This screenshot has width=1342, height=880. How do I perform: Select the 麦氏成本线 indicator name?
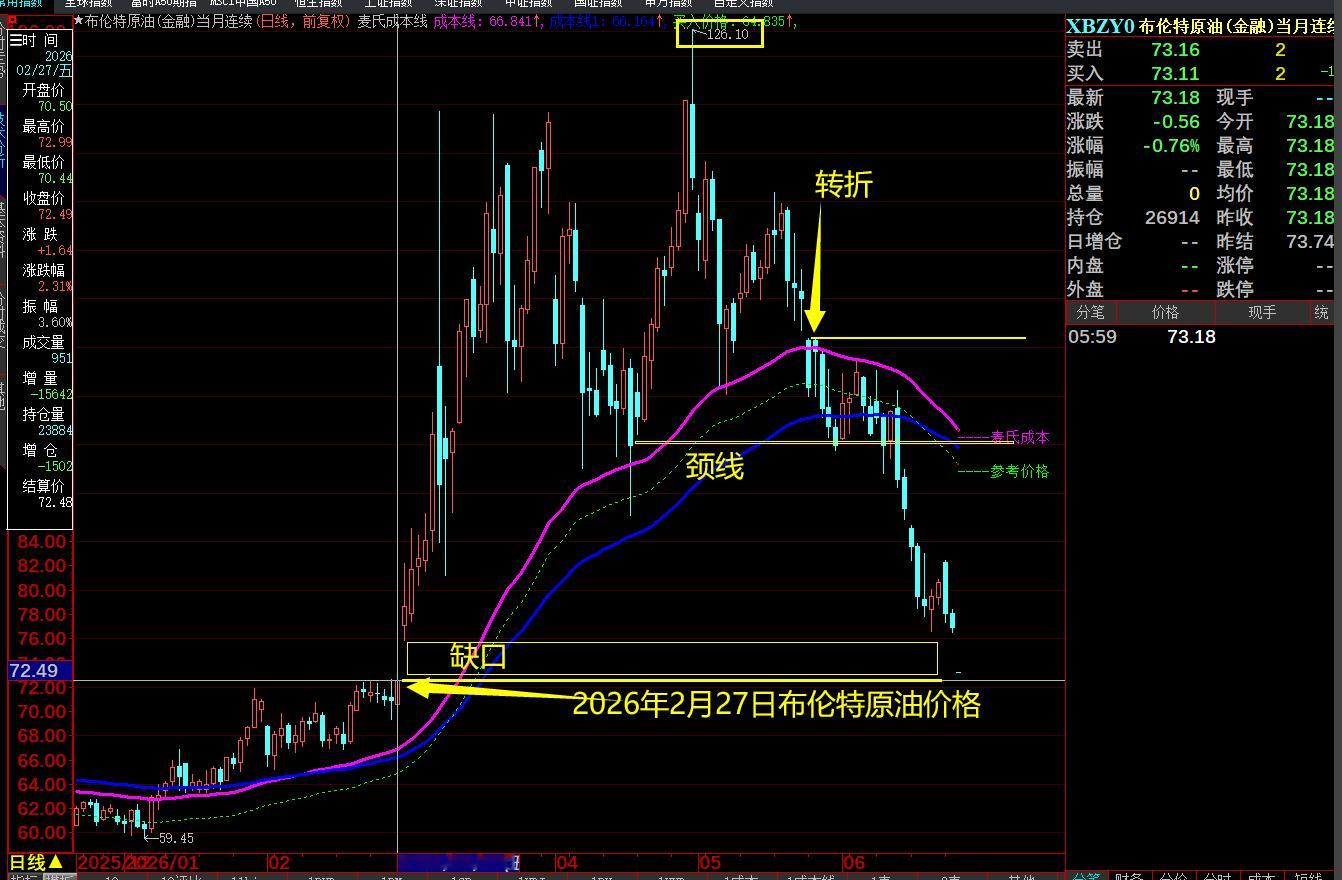coord(392,21)
